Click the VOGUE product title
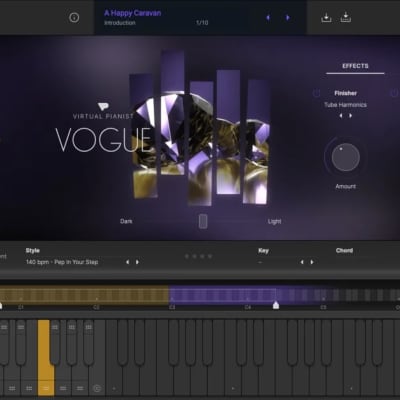Viewport: 400px width, 400px height. coord(103,140)
